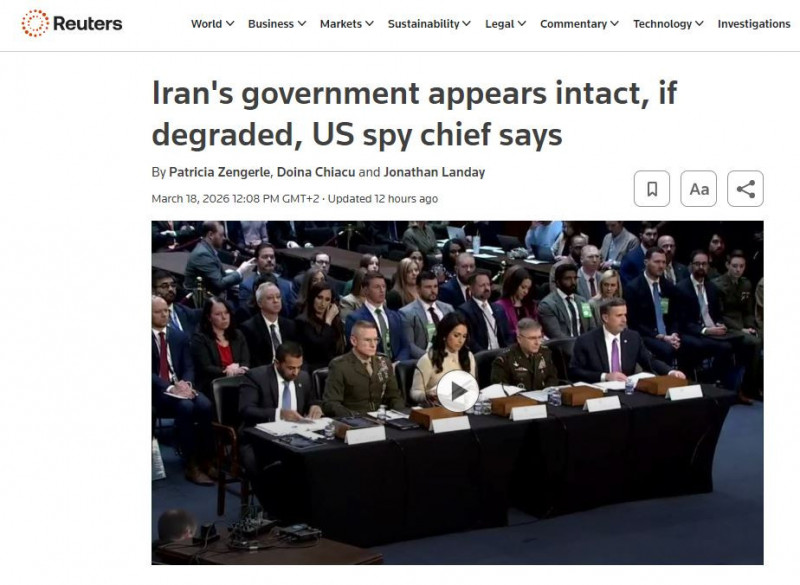Viewport: 800px width, 585px height.
Task: Expand the Markets dropdown arrow
Action: click(369, 23)
